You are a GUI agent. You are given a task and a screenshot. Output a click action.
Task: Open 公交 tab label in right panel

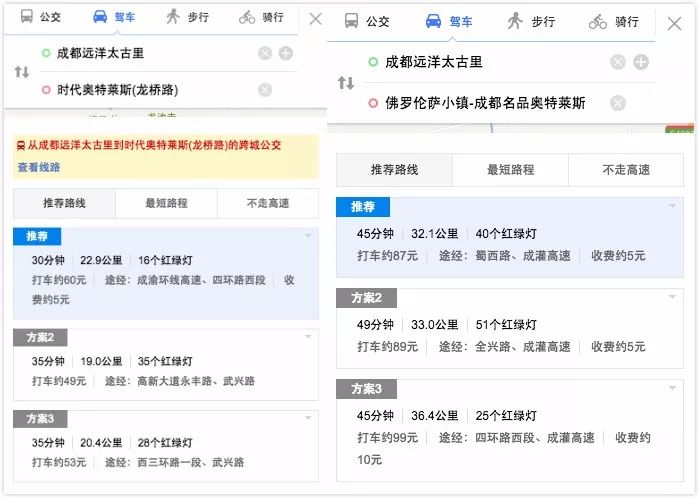point(378,21)
